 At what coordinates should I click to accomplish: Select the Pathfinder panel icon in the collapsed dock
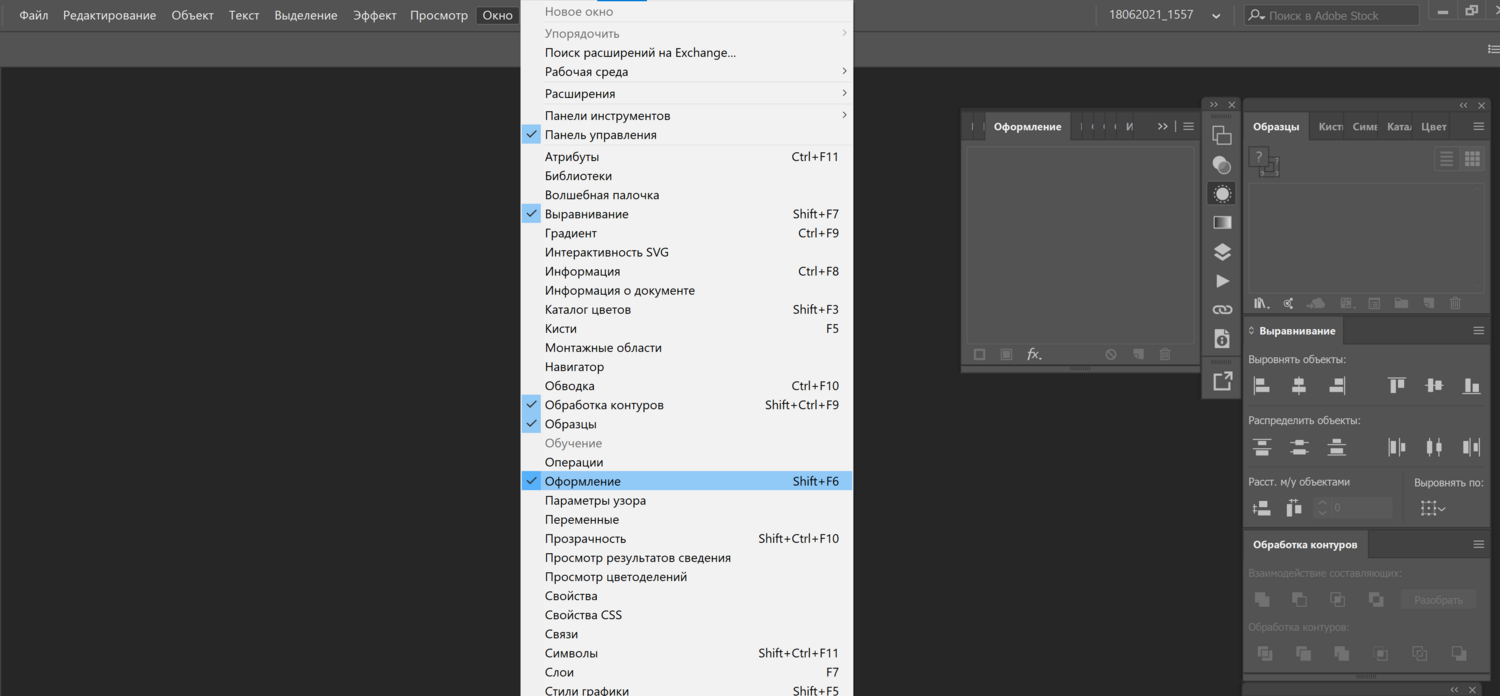1221,135
